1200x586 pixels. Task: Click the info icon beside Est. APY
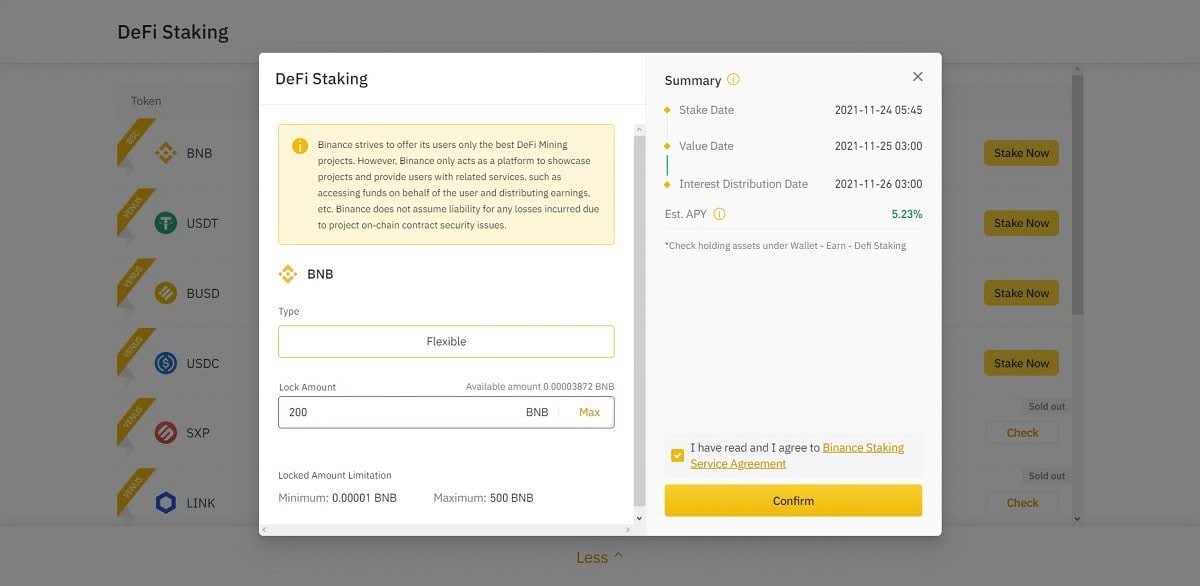coord(720,214)
